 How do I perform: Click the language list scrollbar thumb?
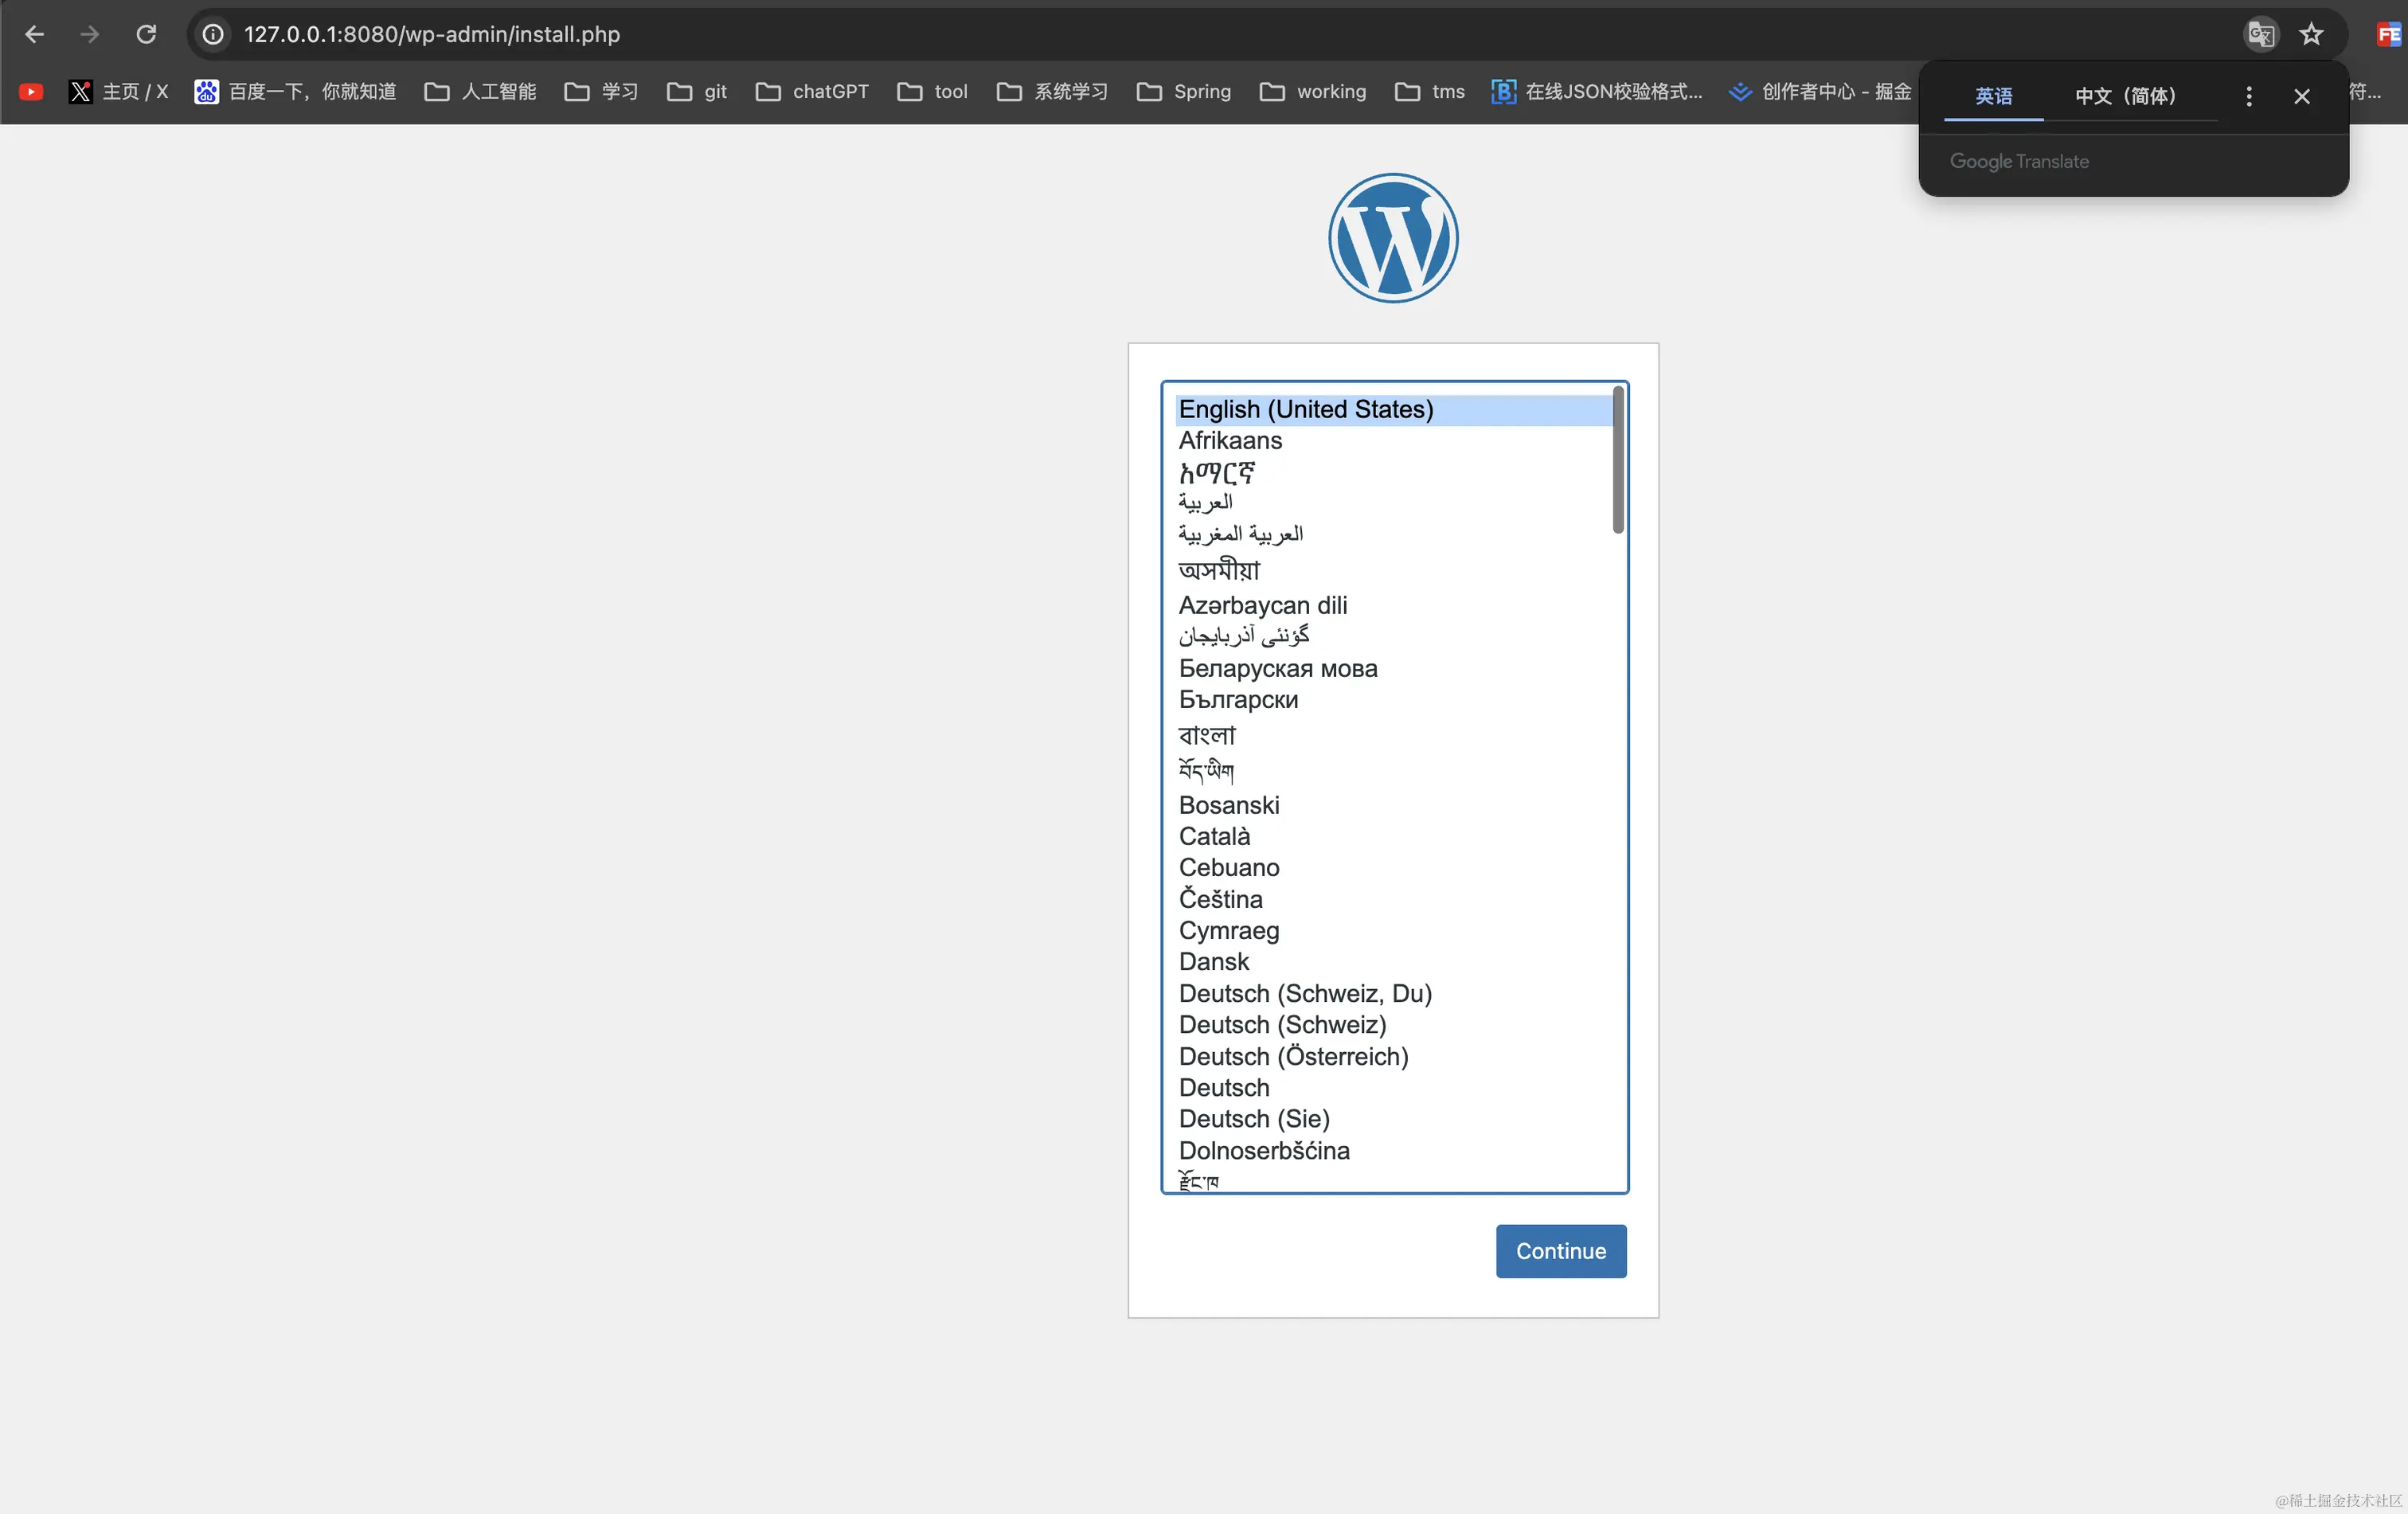pos(1618,460)
